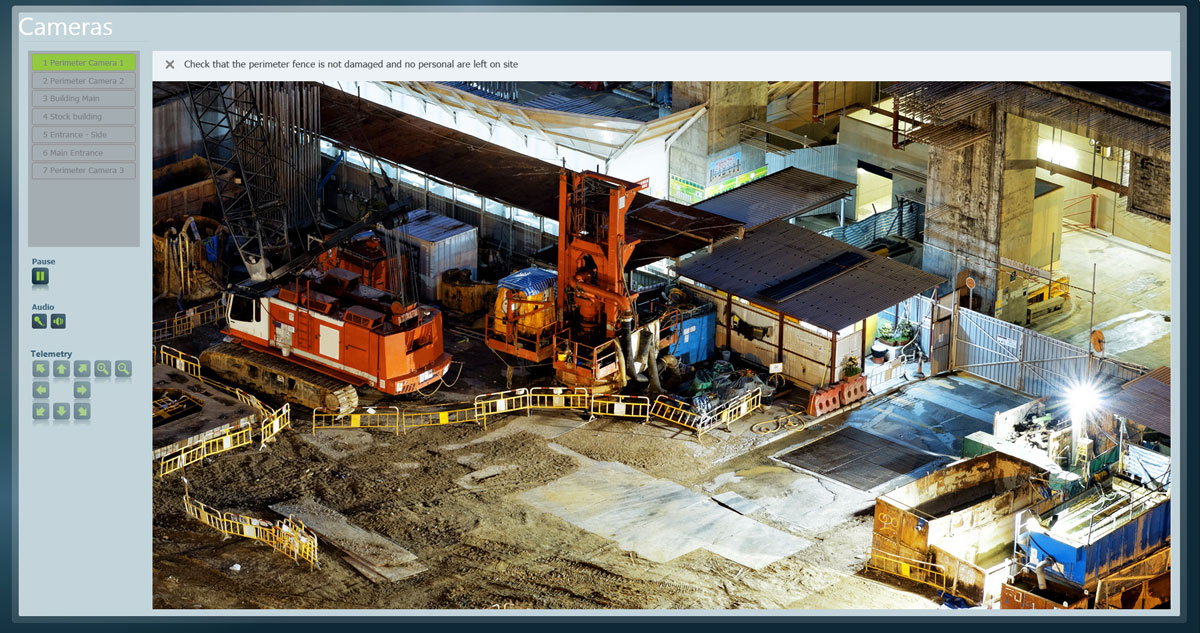Toggle the speaker audio button
This screenshot has height=633, width=1200.
[x=59, y=321]
